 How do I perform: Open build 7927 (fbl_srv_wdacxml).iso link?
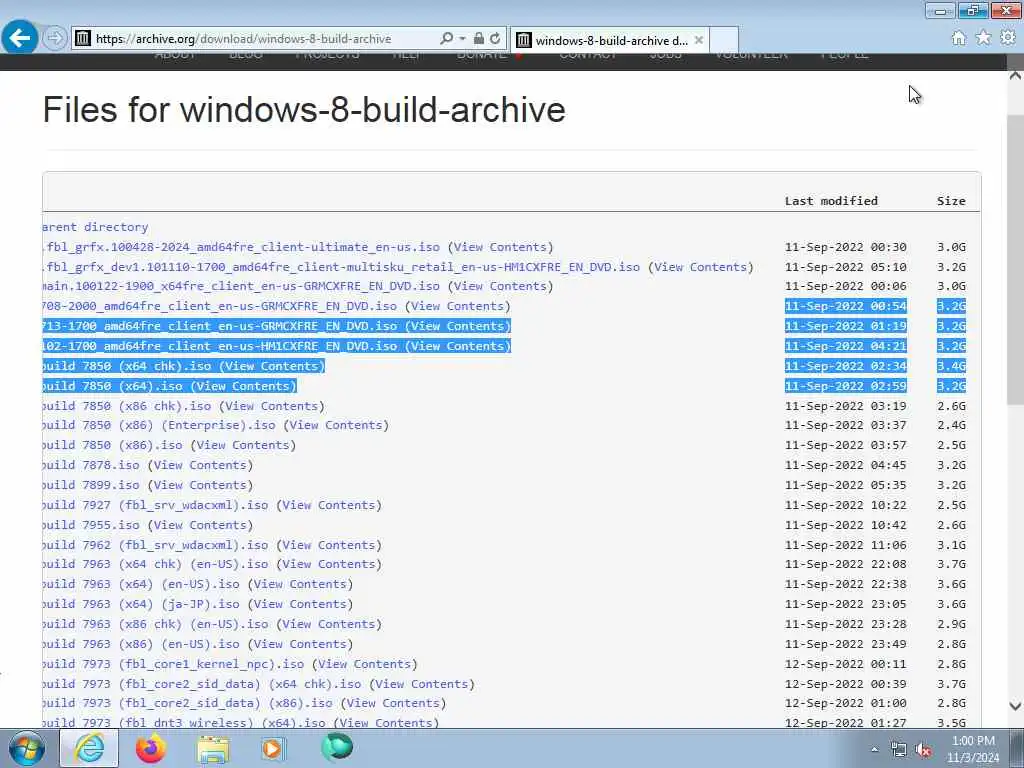pyautogui.click(x=155, y=505)
